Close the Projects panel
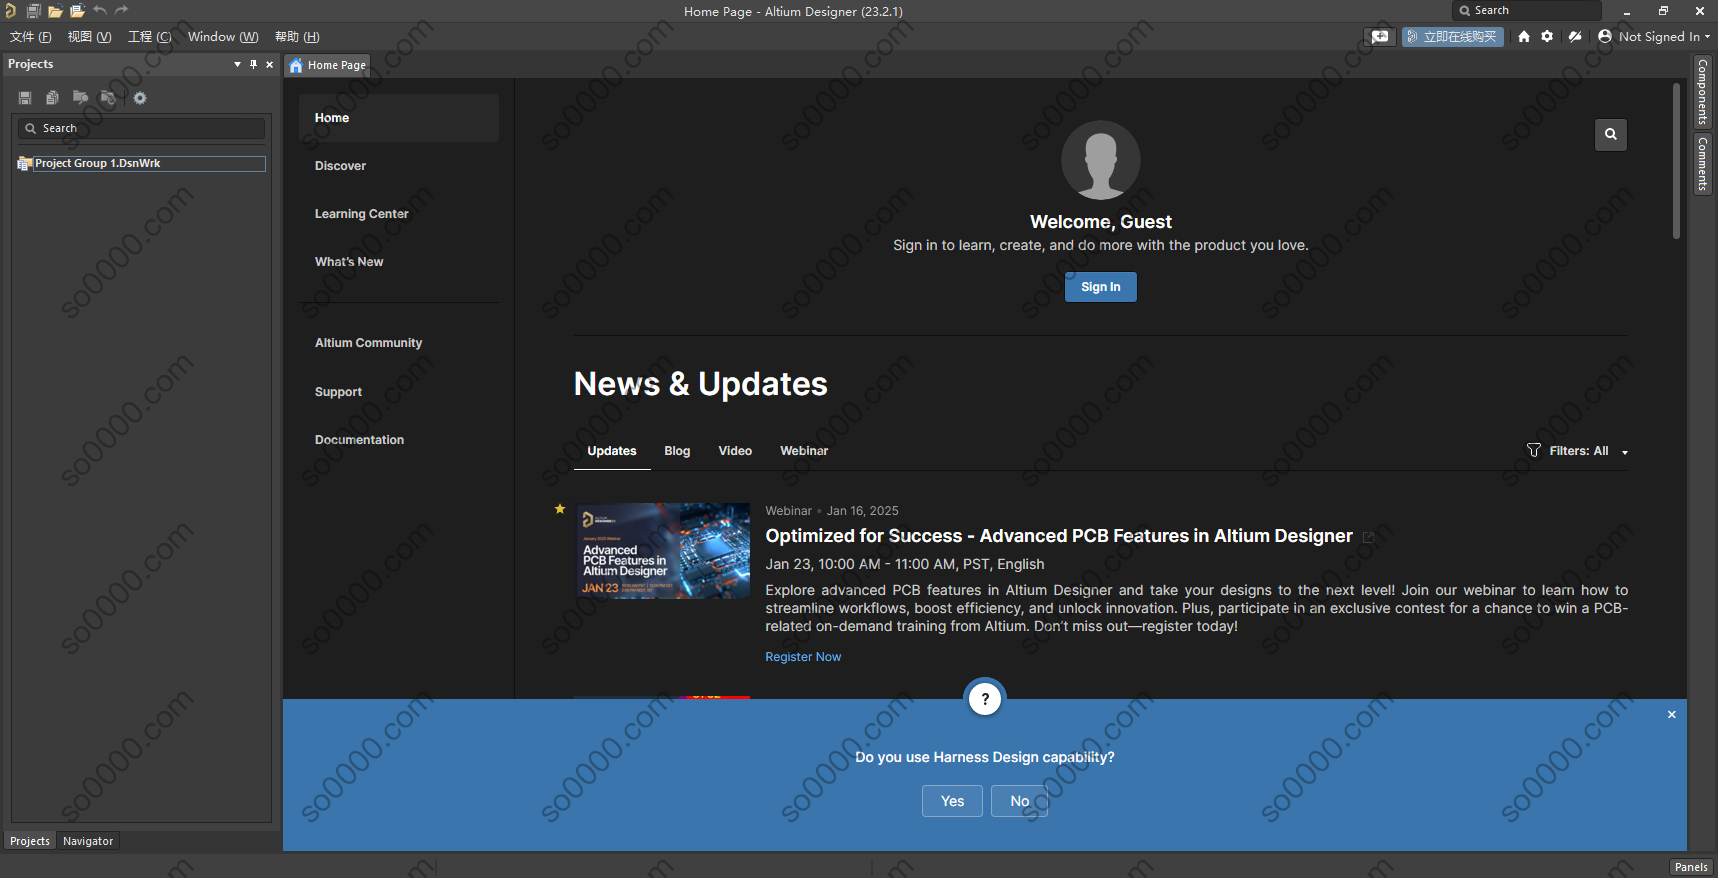 pos(269,64)
